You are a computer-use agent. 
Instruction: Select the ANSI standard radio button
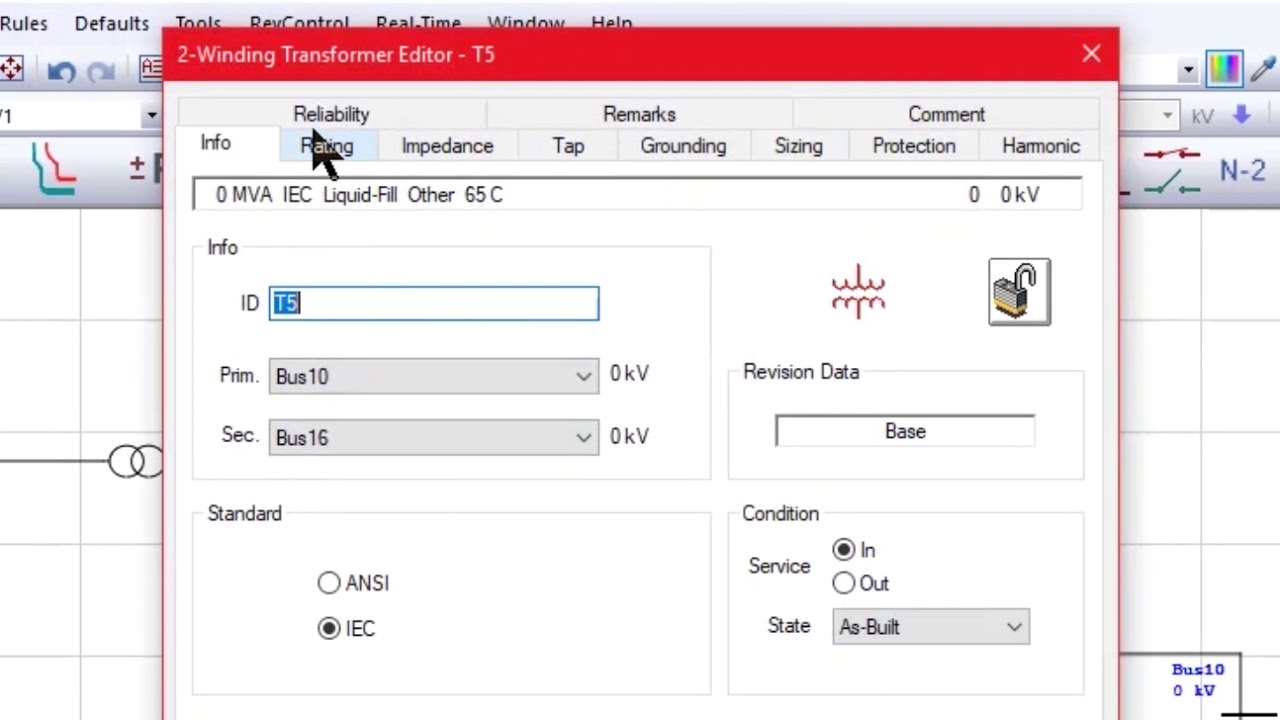pyautogui.click(x=329, y=583)
